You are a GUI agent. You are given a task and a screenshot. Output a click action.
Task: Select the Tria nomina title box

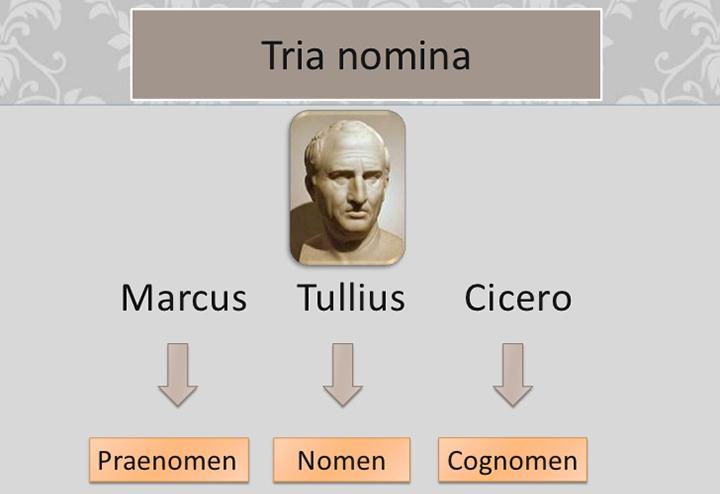[x=366, y=55]
